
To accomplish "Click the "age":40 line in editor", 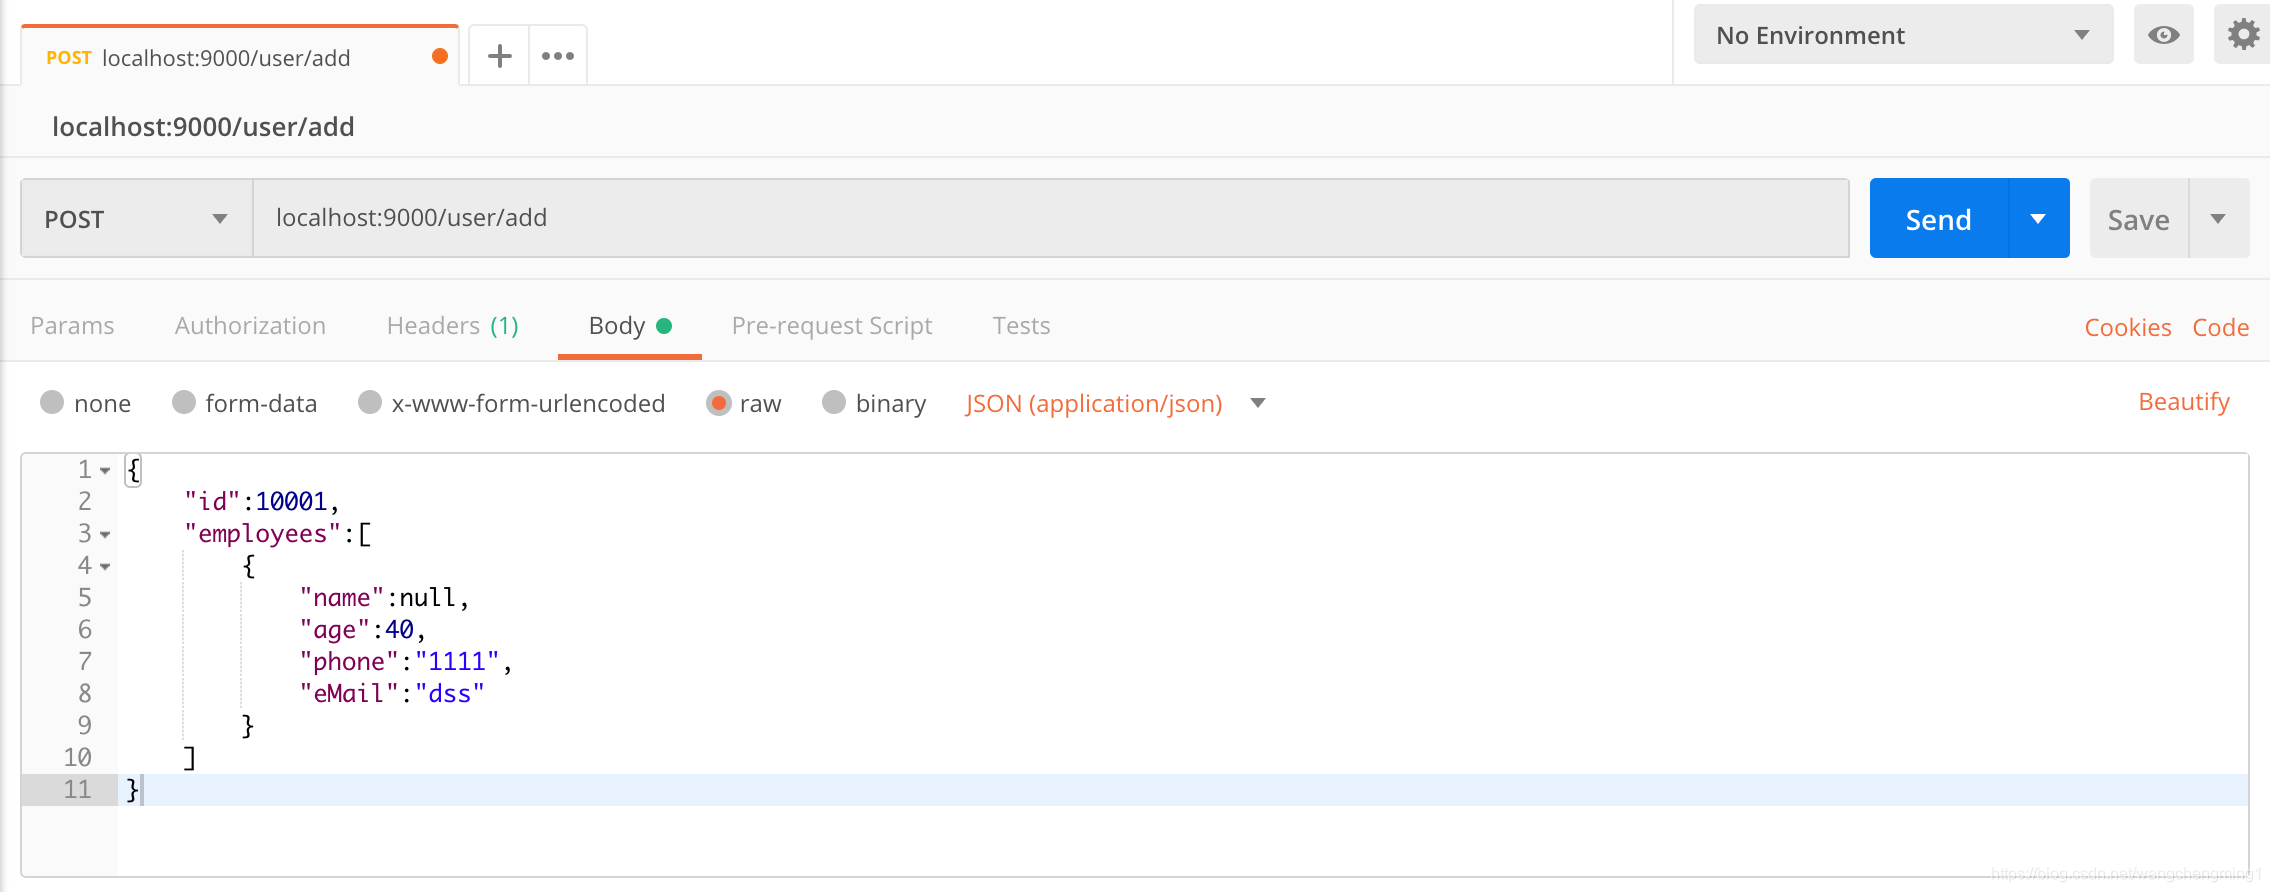I will 363,630.
